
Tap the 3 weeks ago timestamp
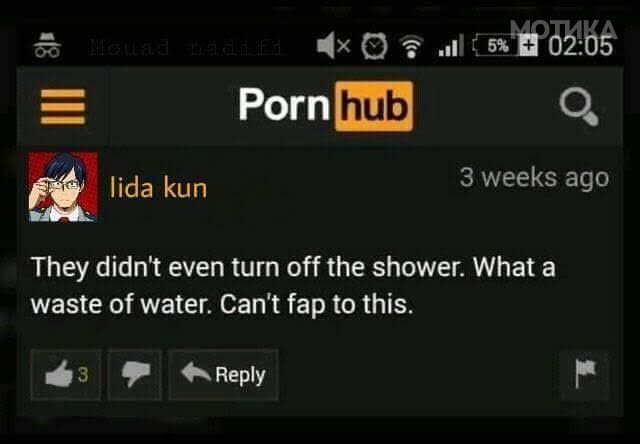pos(534,178)
